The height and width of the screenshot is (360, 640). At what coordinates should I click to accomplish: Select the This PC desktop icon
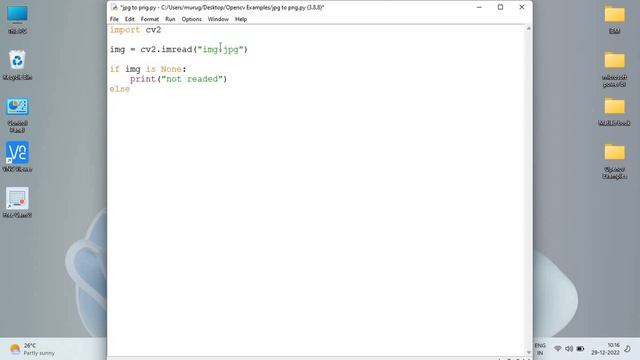tap(17, 19)
